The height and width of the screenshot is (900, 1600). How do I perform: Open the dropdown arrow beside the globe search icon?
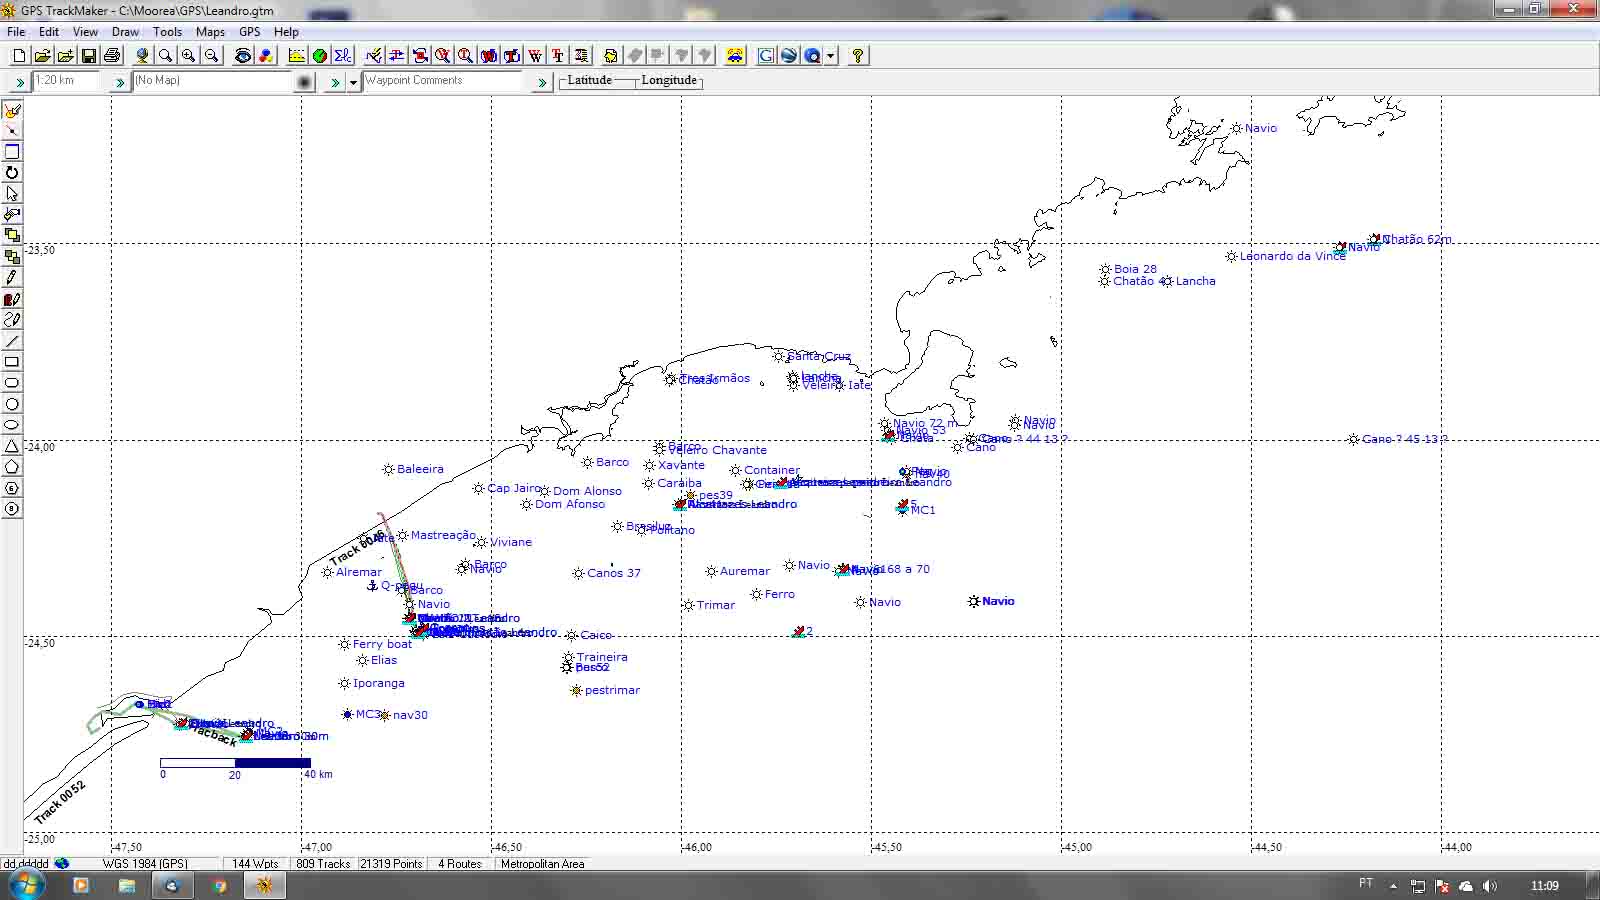(830, 56)
